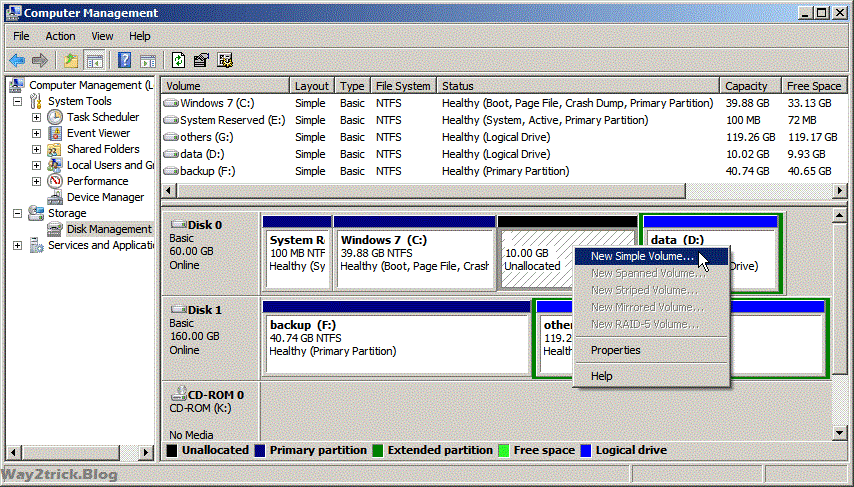Sort by the Layout column header
854x487 pixels.
click(x=312, y=86)
